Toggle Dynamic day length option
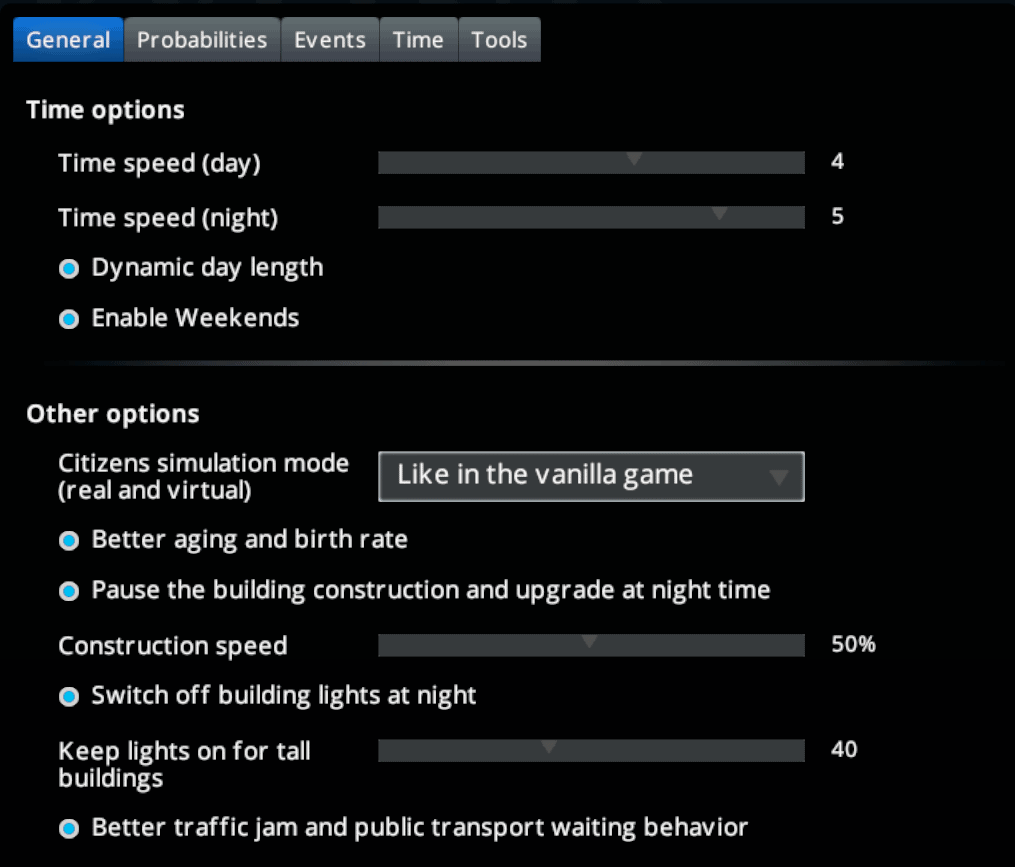Image resolution: width=1015 pixels, height=867 pixels. click(69, 269)
